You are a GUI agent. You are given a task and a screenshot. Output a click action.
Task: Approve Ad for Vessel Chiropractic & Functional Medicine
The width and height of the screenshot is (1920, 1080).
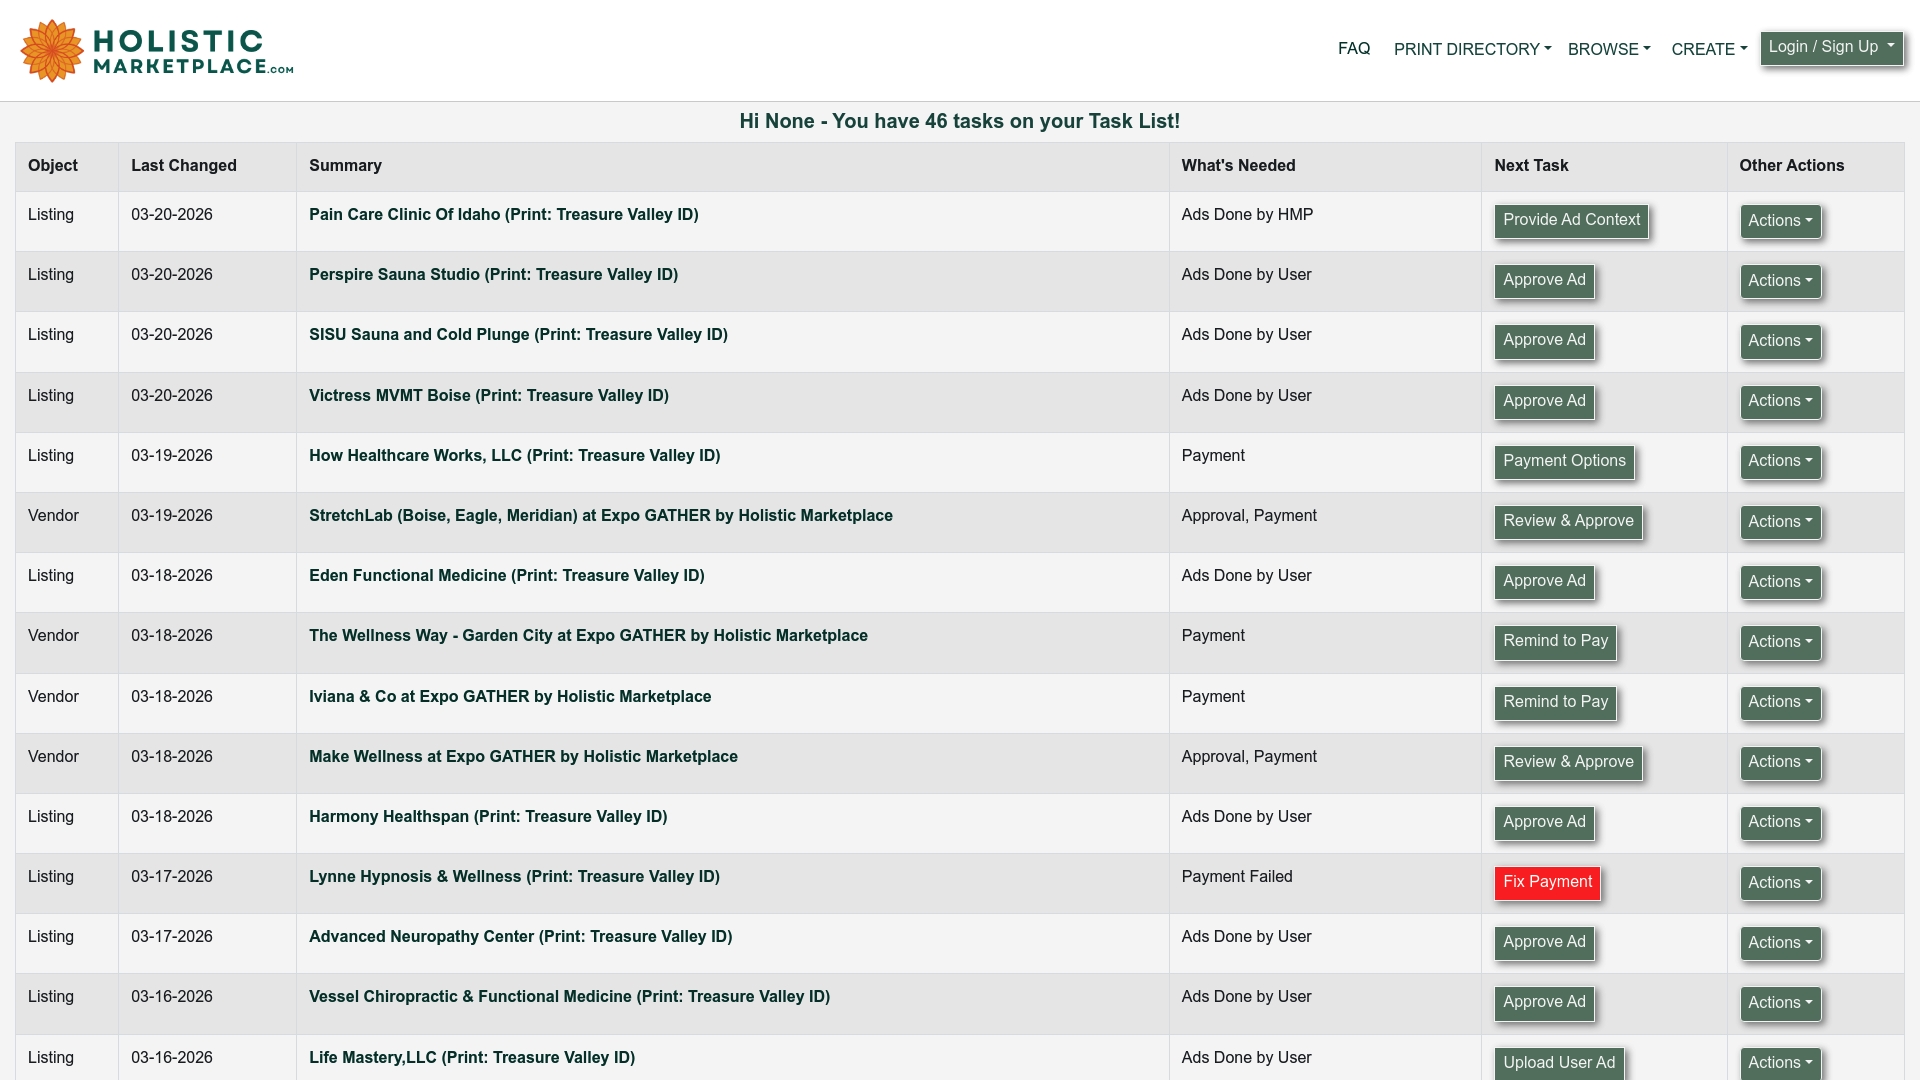[x=1543, y=1003]
